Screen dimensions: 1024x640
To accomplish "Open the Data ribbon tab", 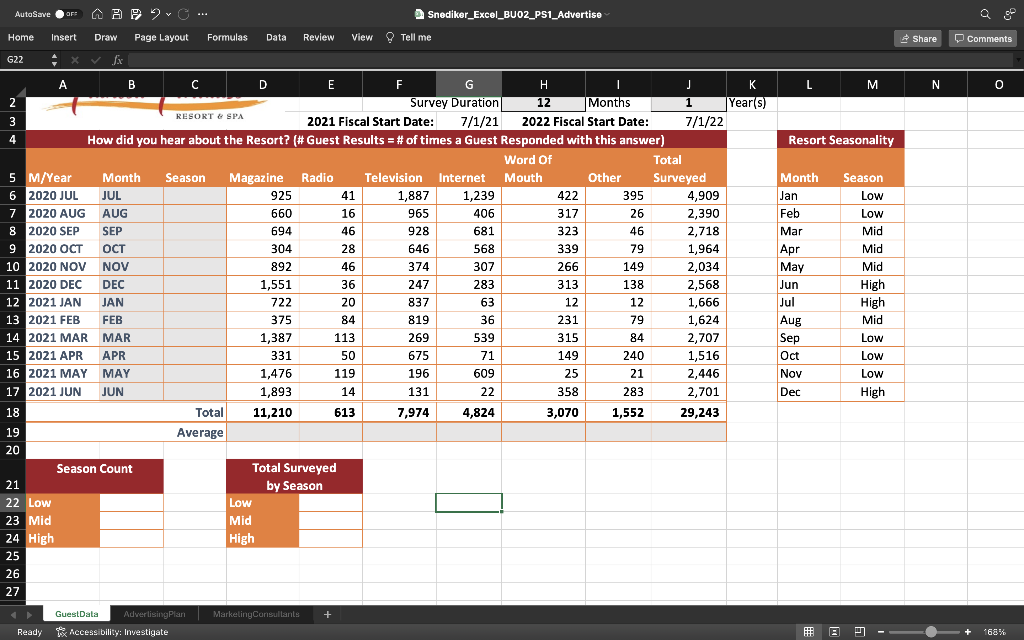I will click(x=276, y=37).
